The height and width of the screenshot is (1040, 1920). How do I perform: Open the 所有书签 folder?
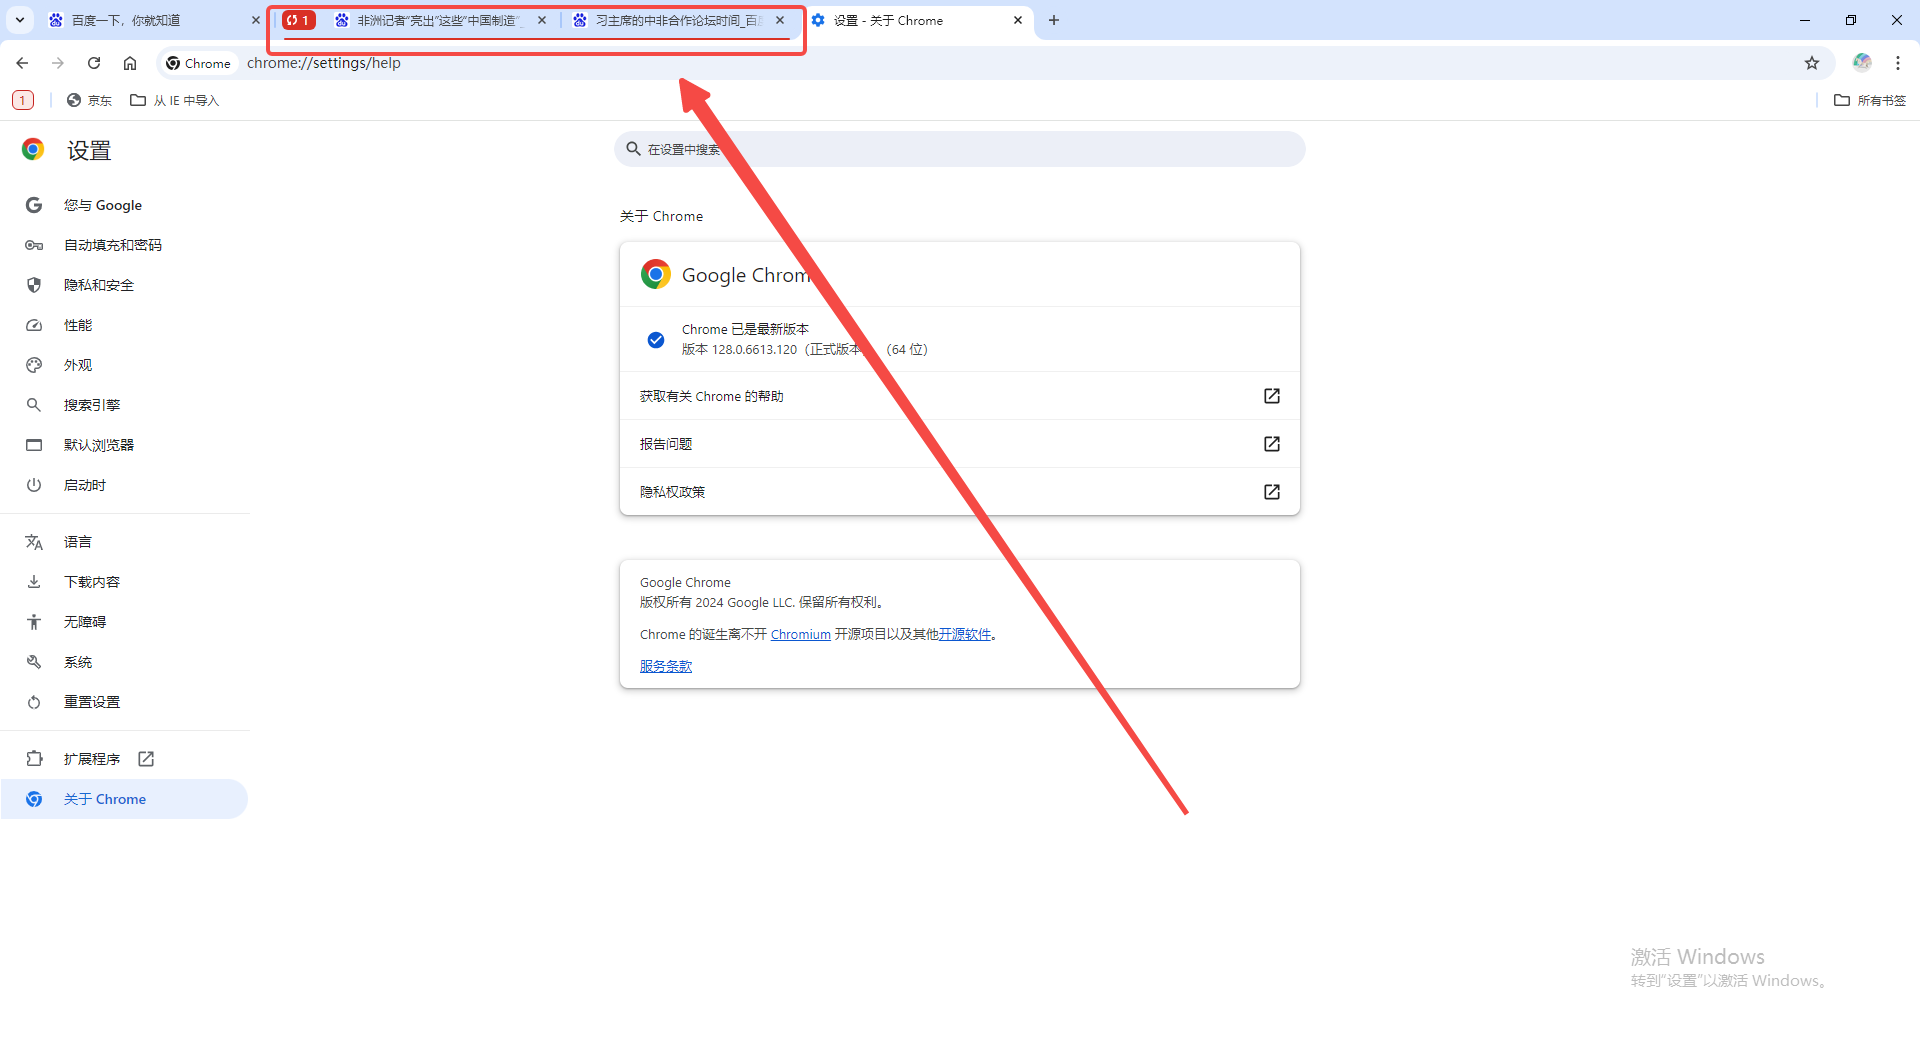click(x=1870, y=100)
